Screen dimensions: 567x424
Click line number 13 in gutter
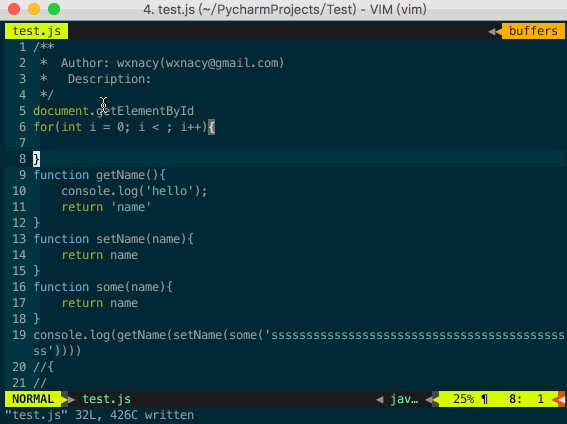point(19,239)
